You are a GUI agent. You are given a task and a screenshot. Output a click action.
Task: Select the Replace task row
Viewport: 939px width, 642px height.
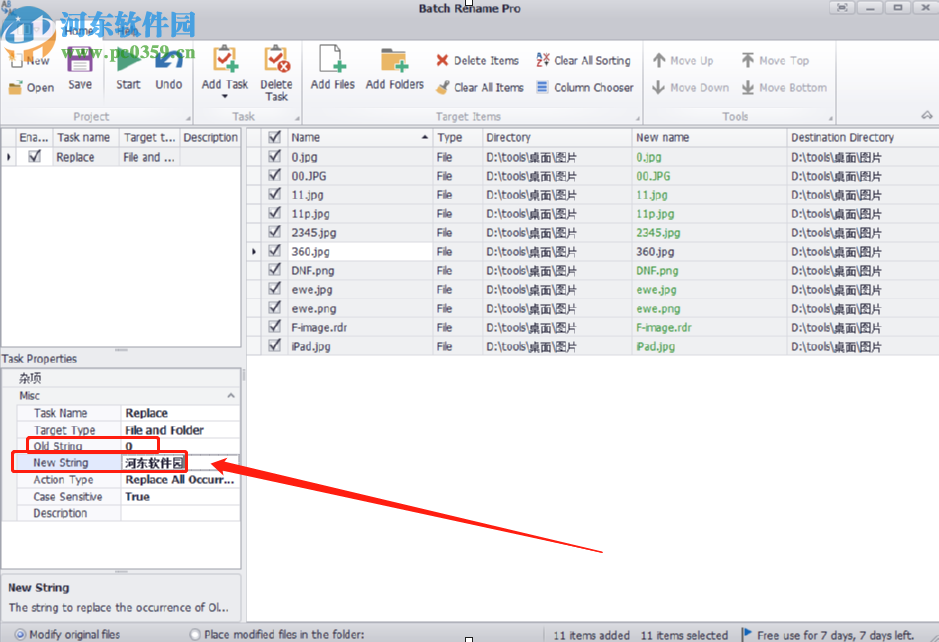[121, 157]
